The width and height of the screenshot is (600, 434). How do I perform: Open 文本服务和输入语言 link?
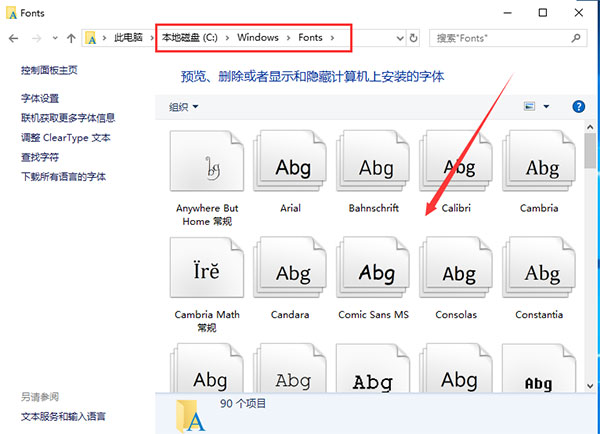[63, 416]
